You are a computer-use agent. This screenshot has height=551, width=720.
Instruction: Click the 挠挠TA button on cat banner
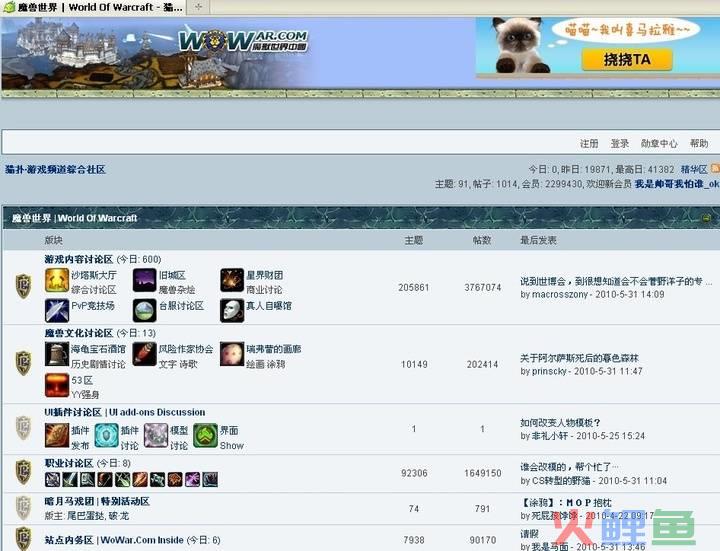click(627, 60)
